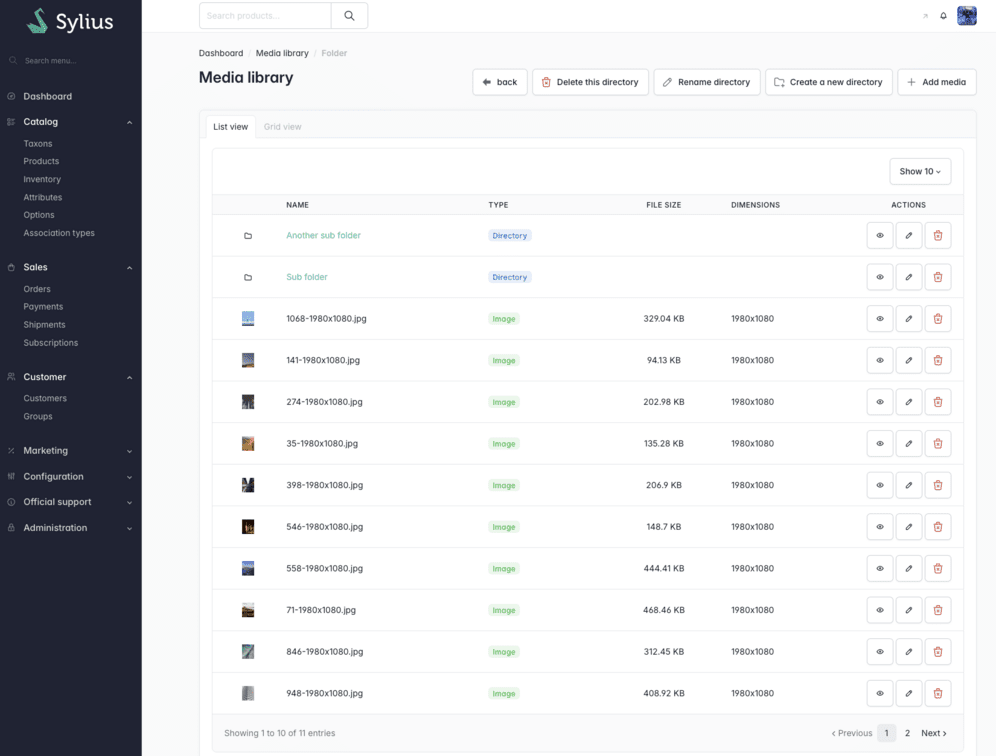Image resolution: width=996 pixels, height=756 pixels.
Task: View 274-1980x1080.jpg using the eye icon
Action: click(880, 402)
